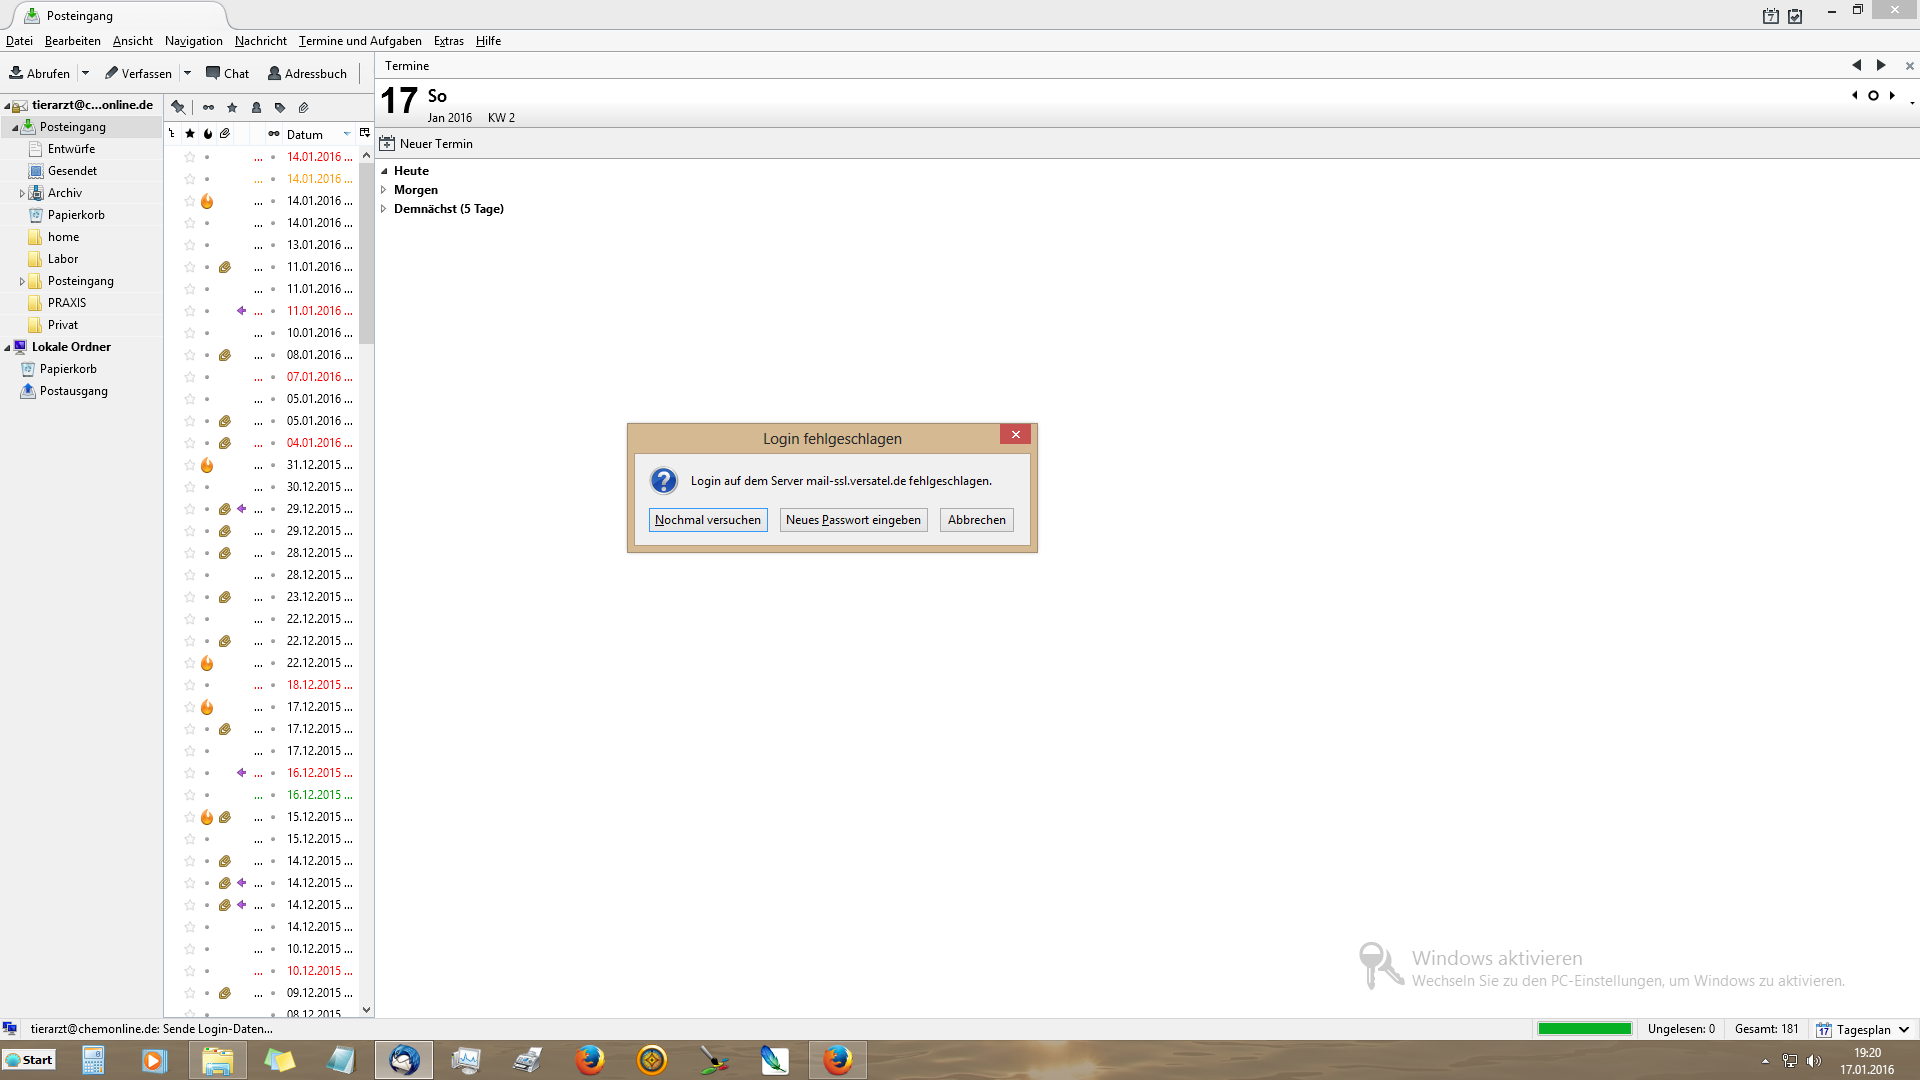Open the Abrufen dropdown arrow
Viewport: 1920px width, 1080px height.
pos(86,73)
